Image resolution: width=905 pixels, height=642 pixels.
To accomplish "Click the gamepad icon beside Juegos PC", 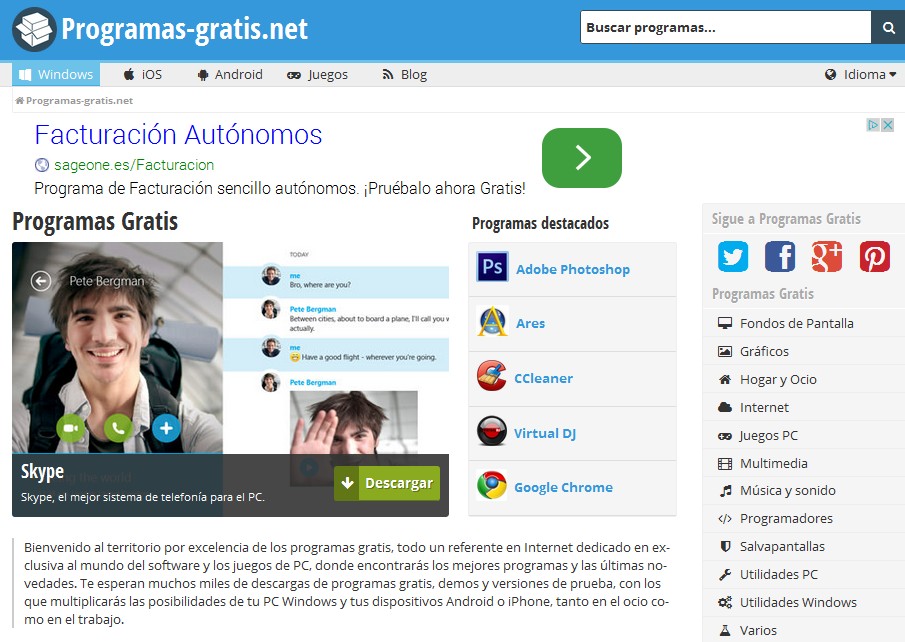I will (725, 436).
